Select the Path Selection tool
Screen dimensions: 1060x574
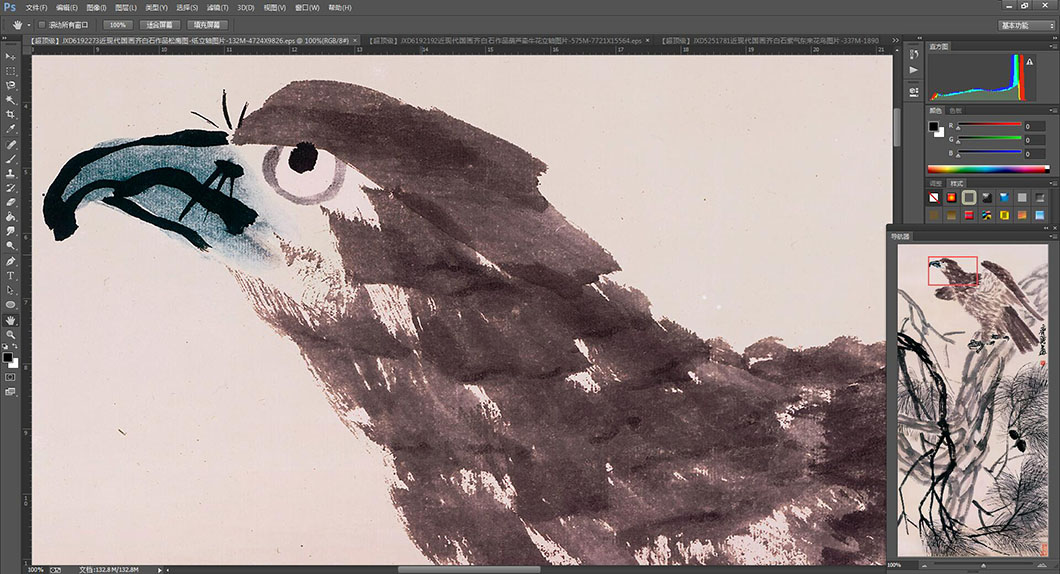click(x=10, y=290)
